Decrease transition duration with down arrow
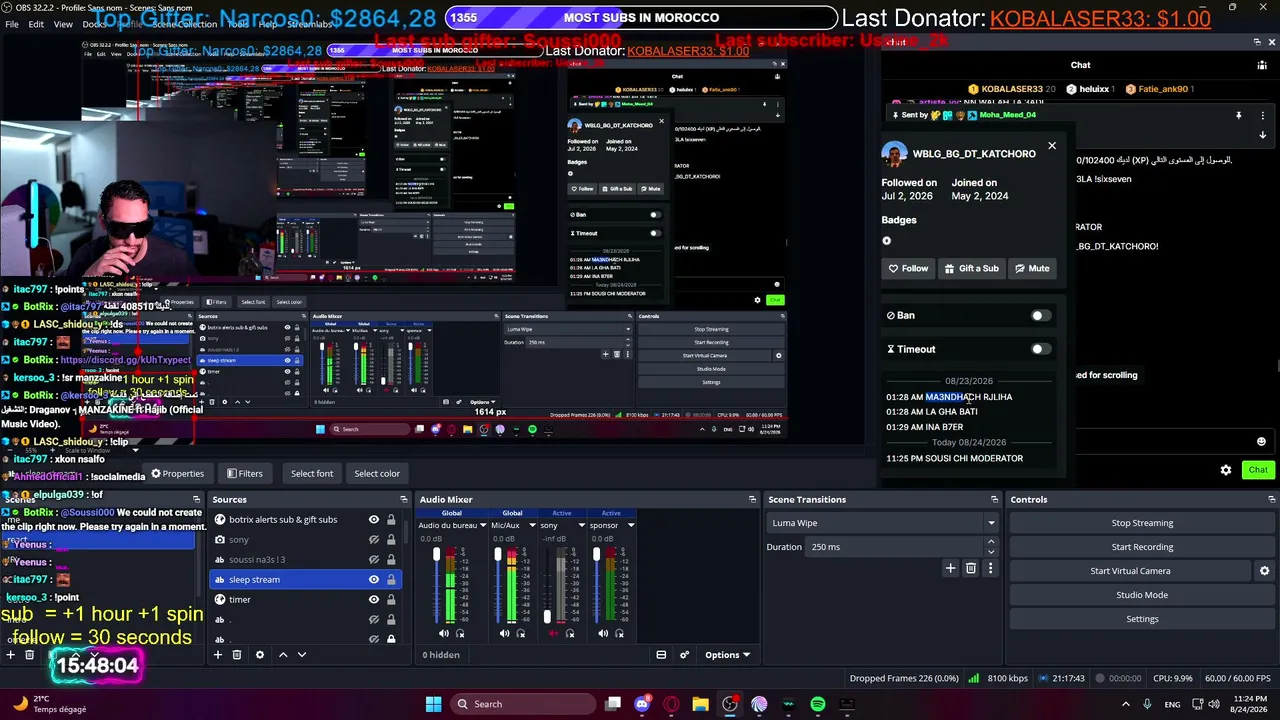 [991, 552]
